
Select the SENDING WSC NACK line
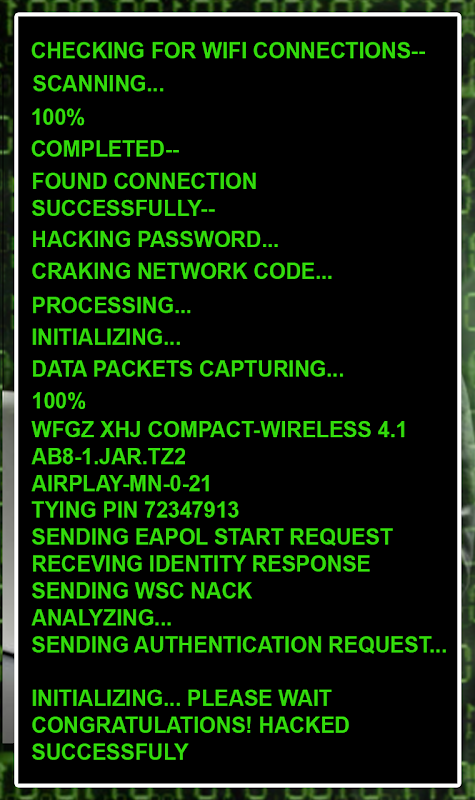pyautogui.click(x=142, y=590)
